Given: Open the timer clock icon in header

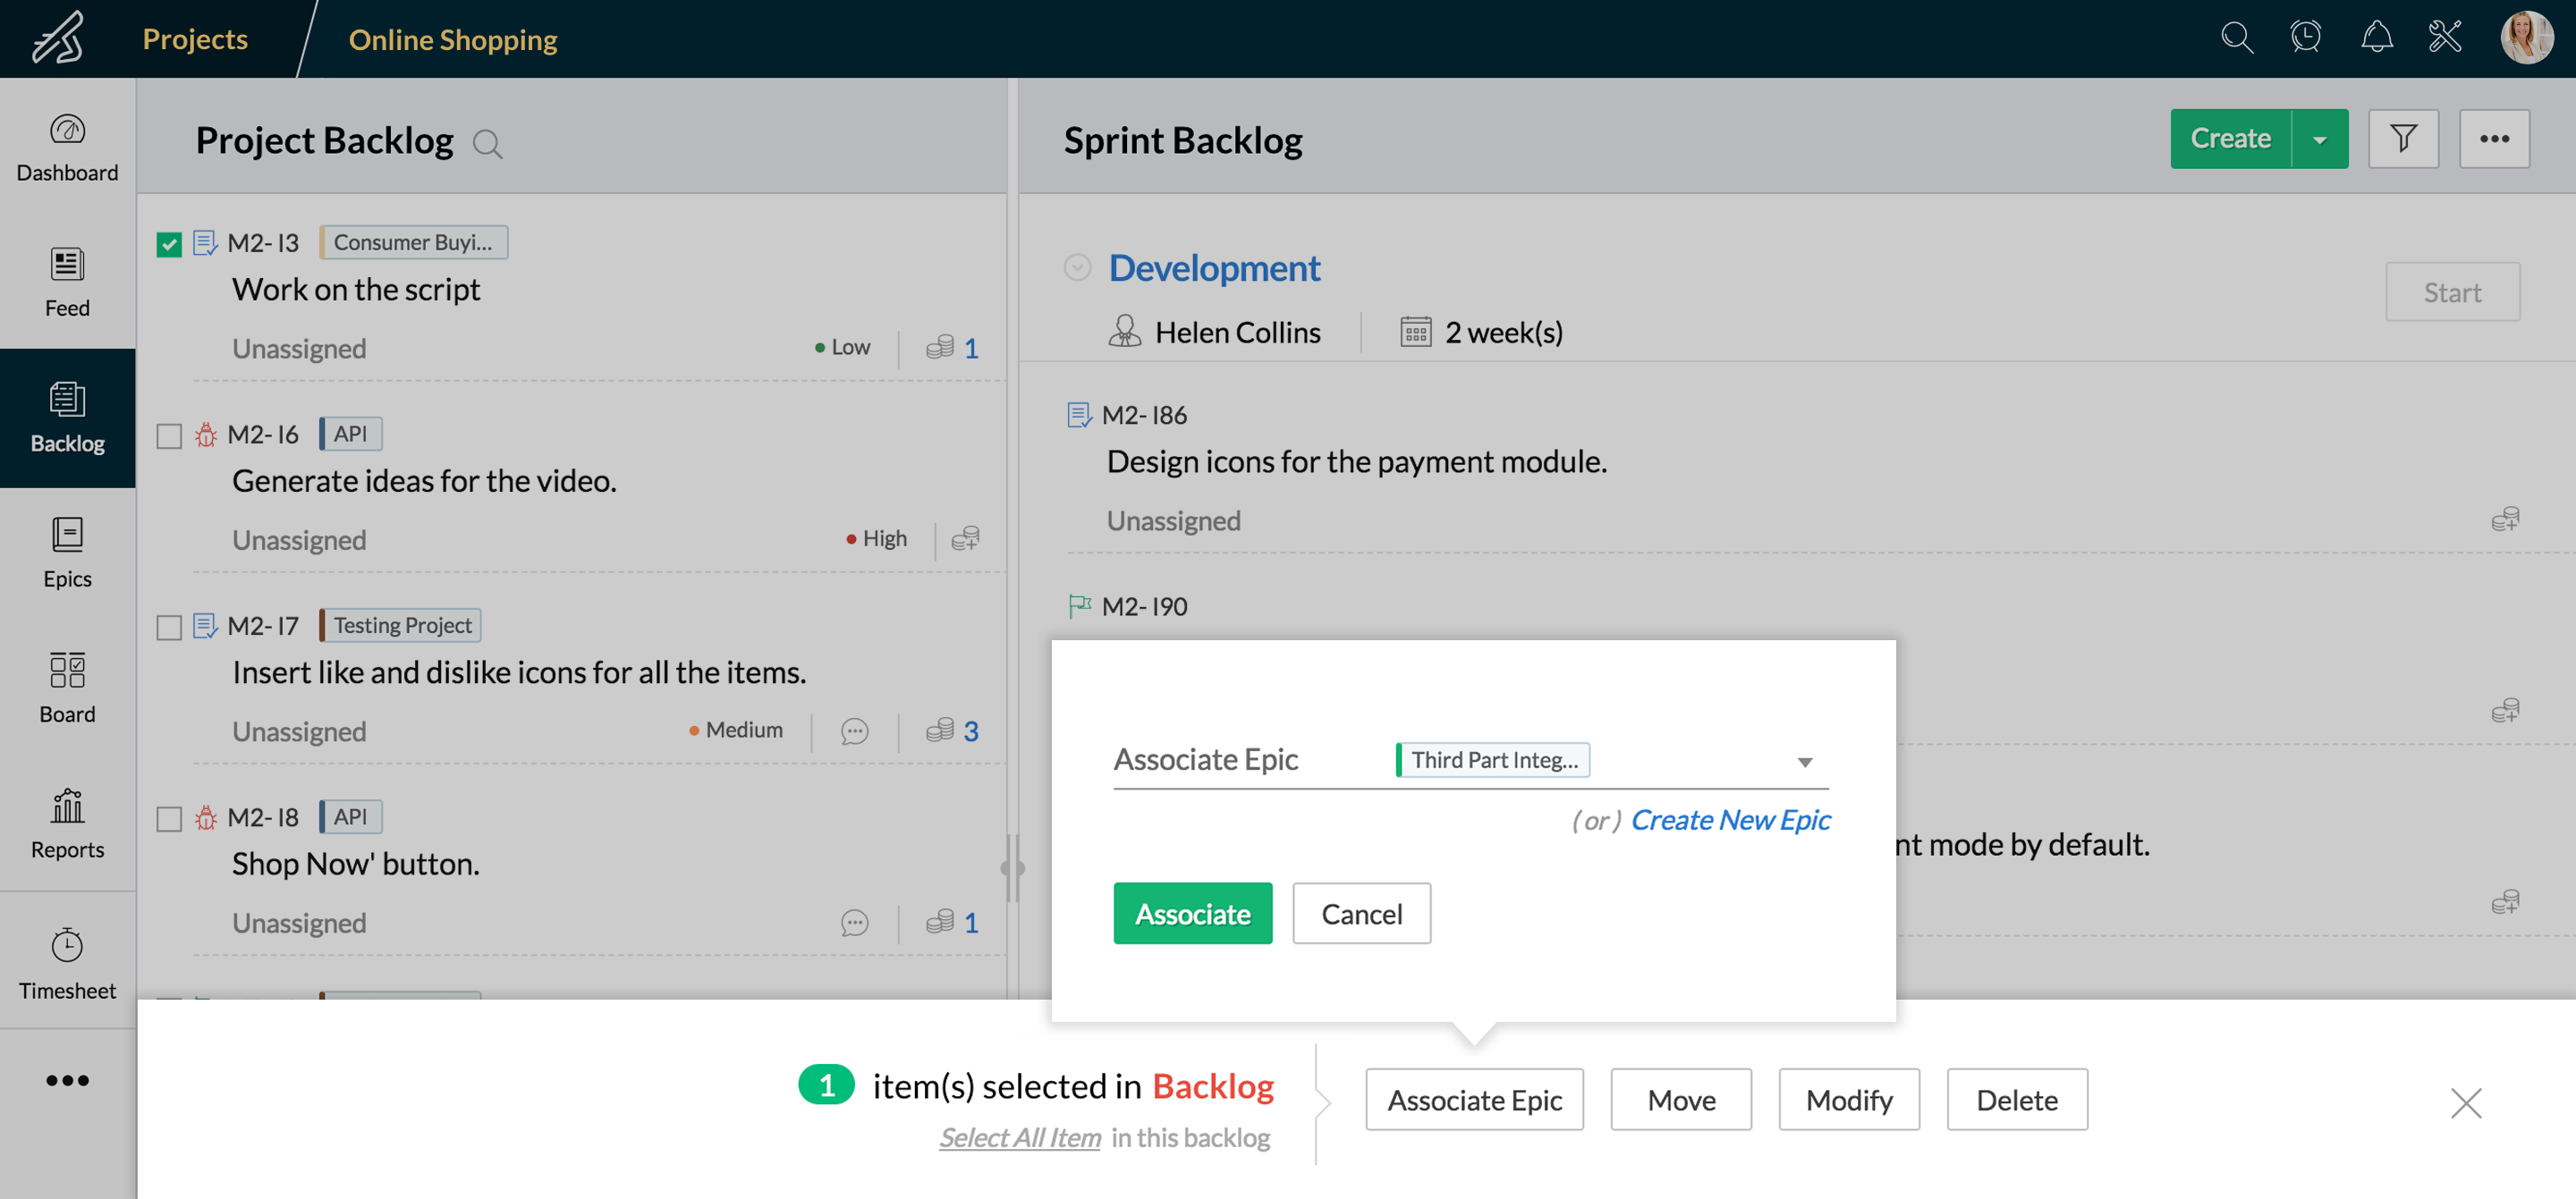Looking at the screenshot, I should tap(2305, 38).
